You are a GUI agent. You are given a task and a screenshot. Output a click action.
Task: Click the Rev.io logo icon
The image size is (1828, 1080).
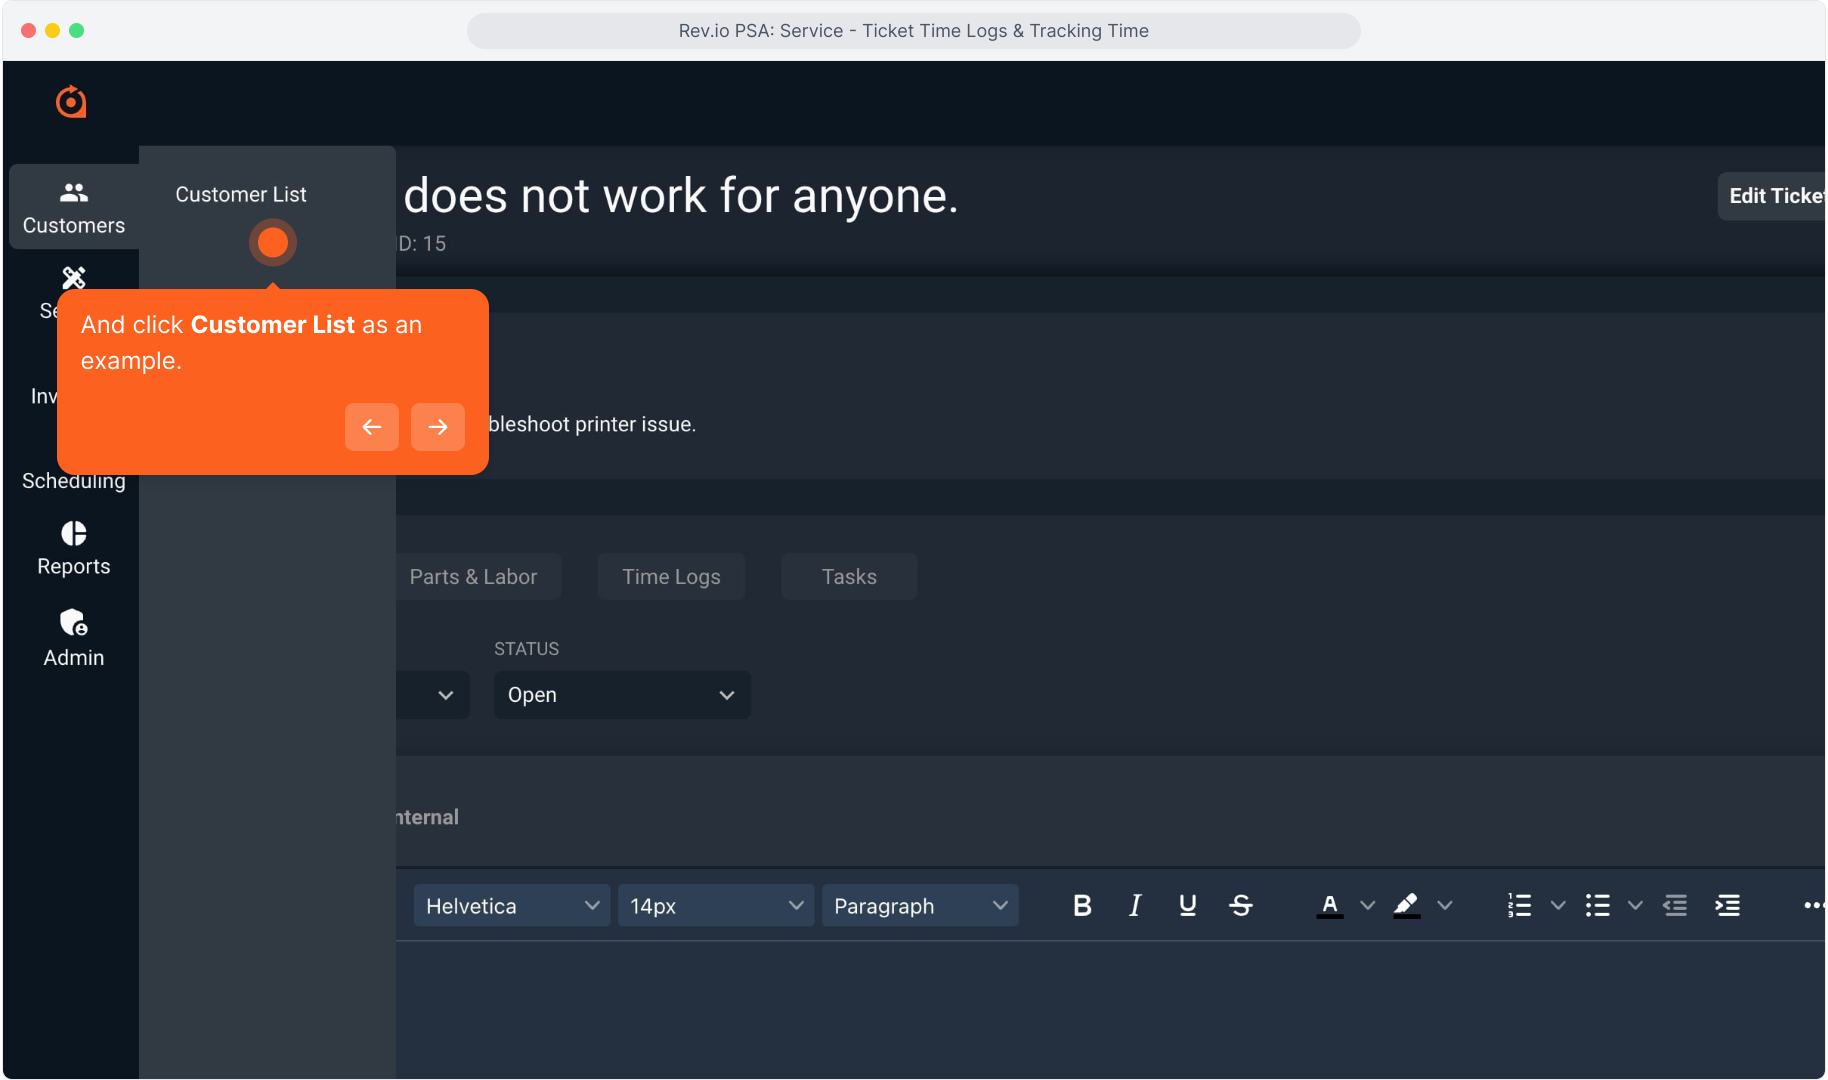pyautogui.click(x=71, y=102)
